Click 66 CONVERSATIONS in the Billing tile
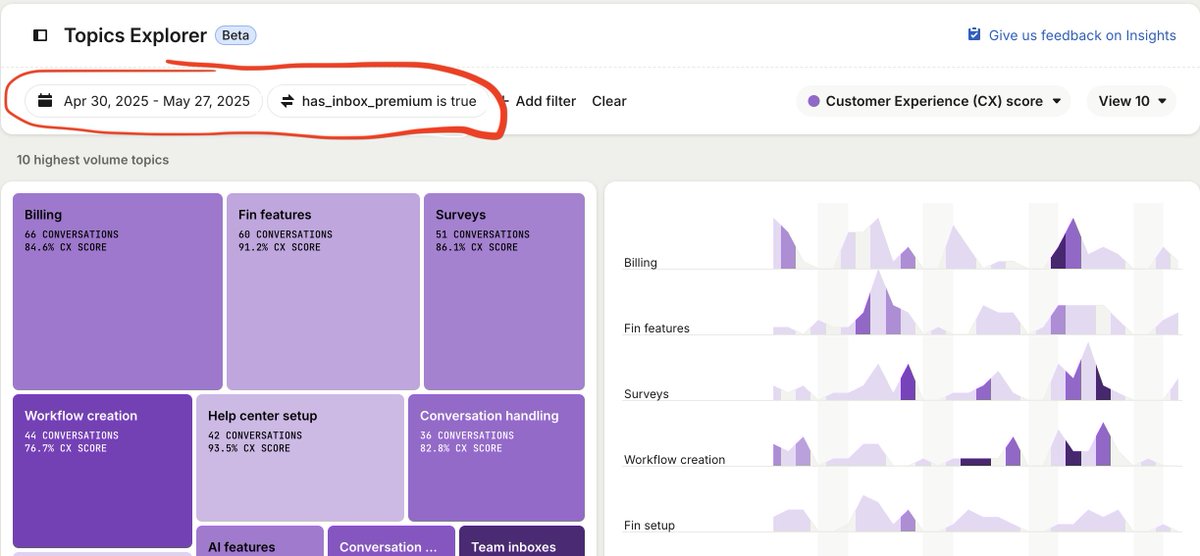The height and width of the screenshot is (556, 1200). (x=72, y=234)
